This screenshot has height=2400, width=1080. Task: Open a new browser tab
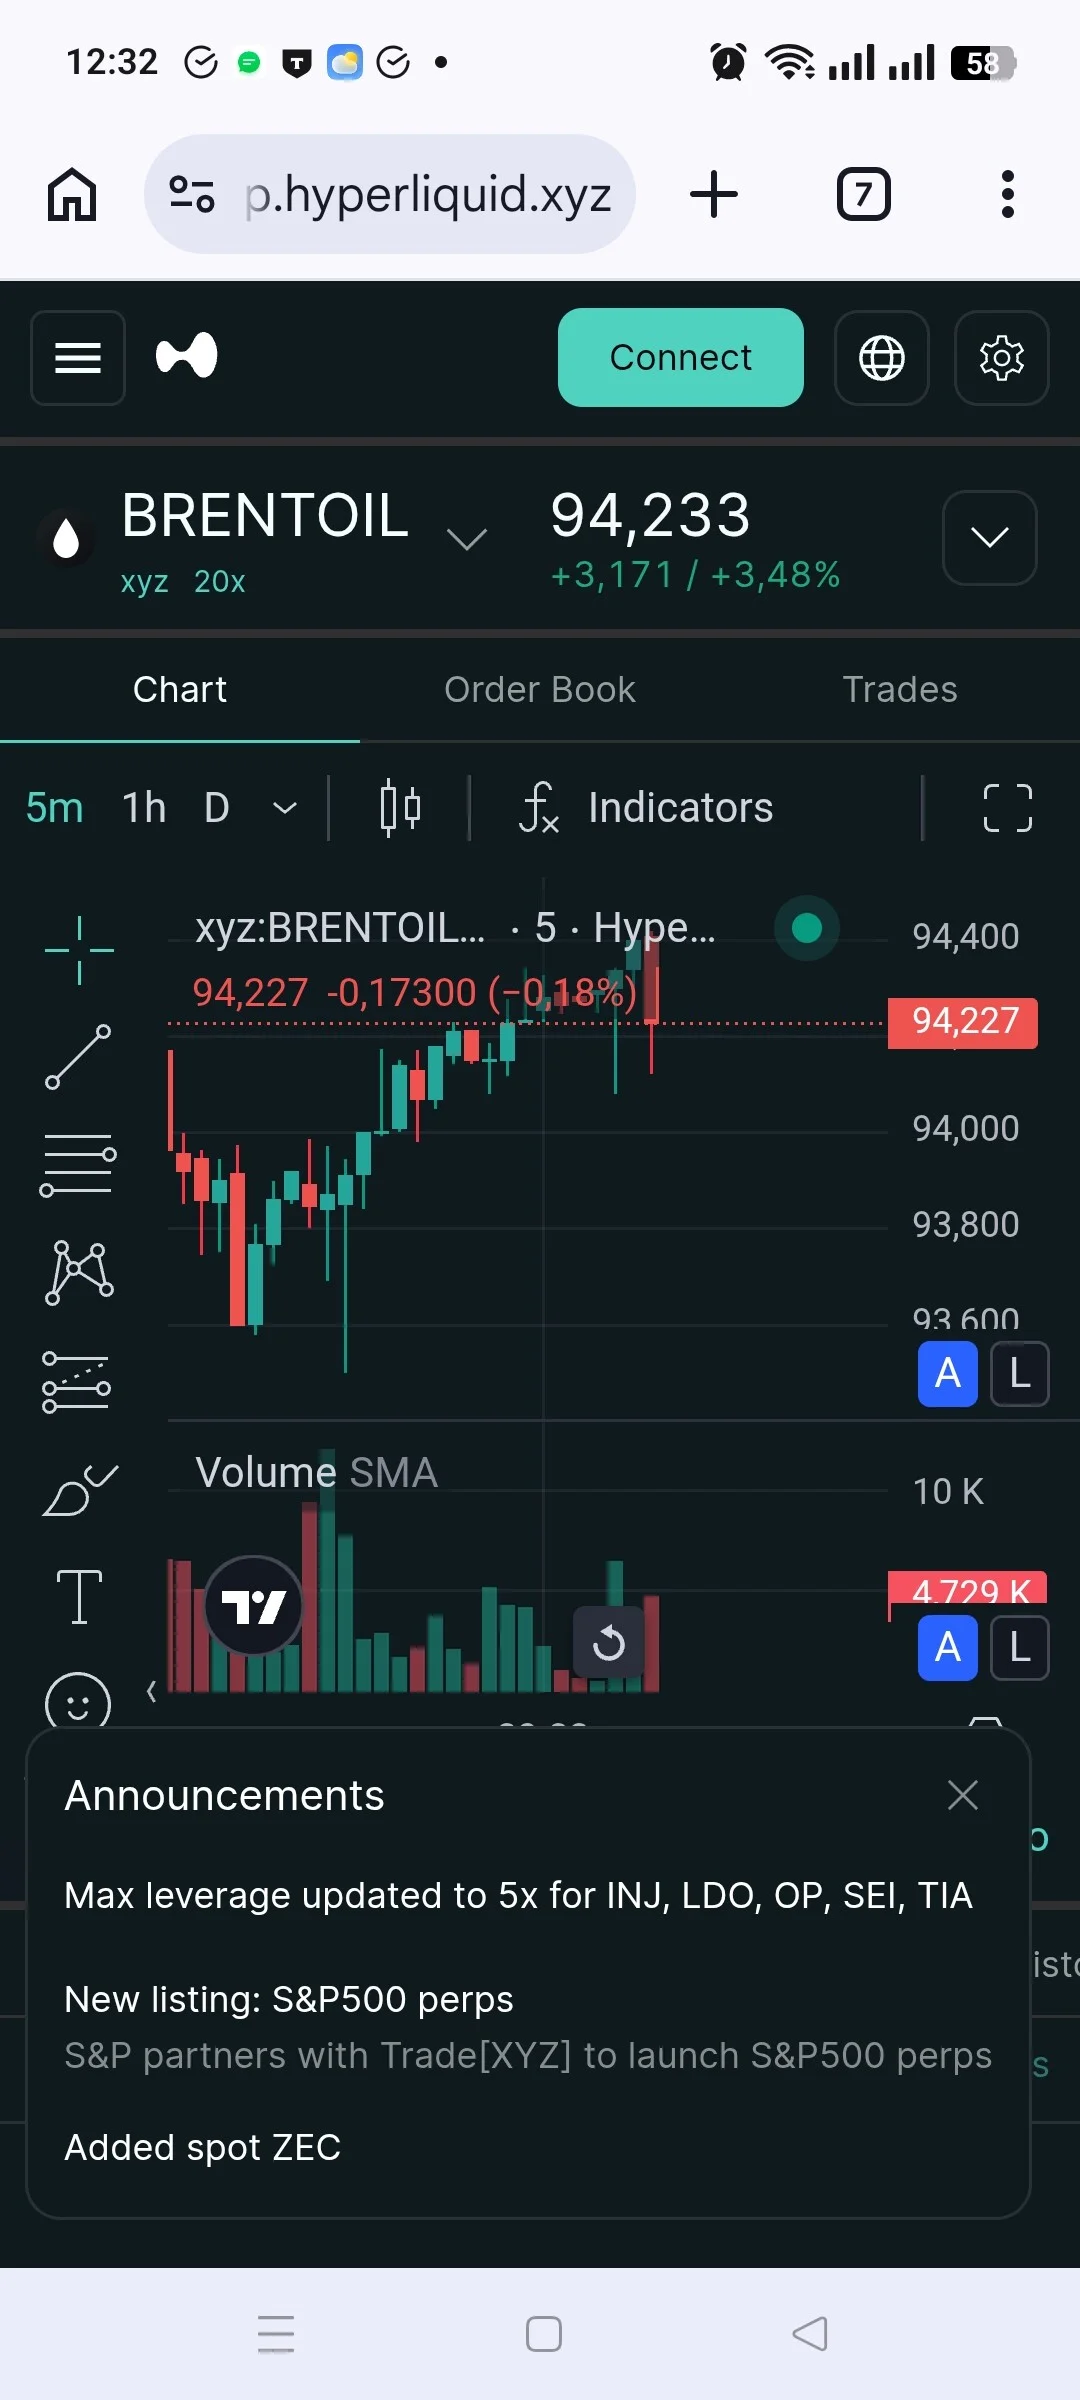click(714, 194)
